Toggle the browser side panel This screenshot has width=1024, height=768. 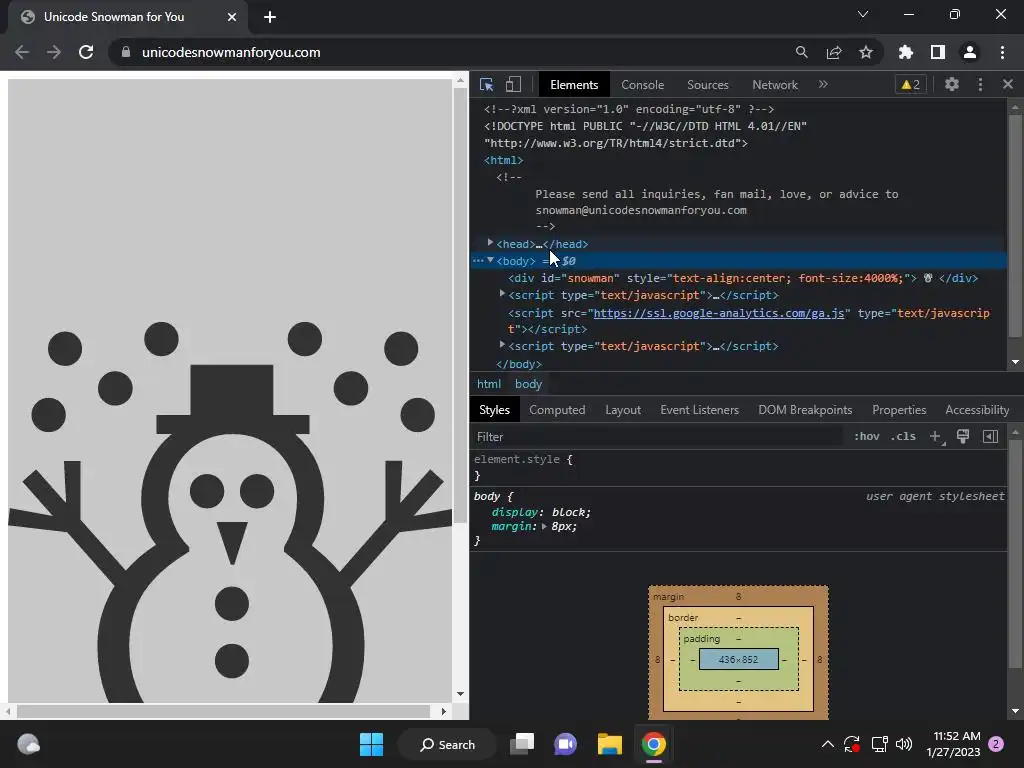(x=938, y=52)
